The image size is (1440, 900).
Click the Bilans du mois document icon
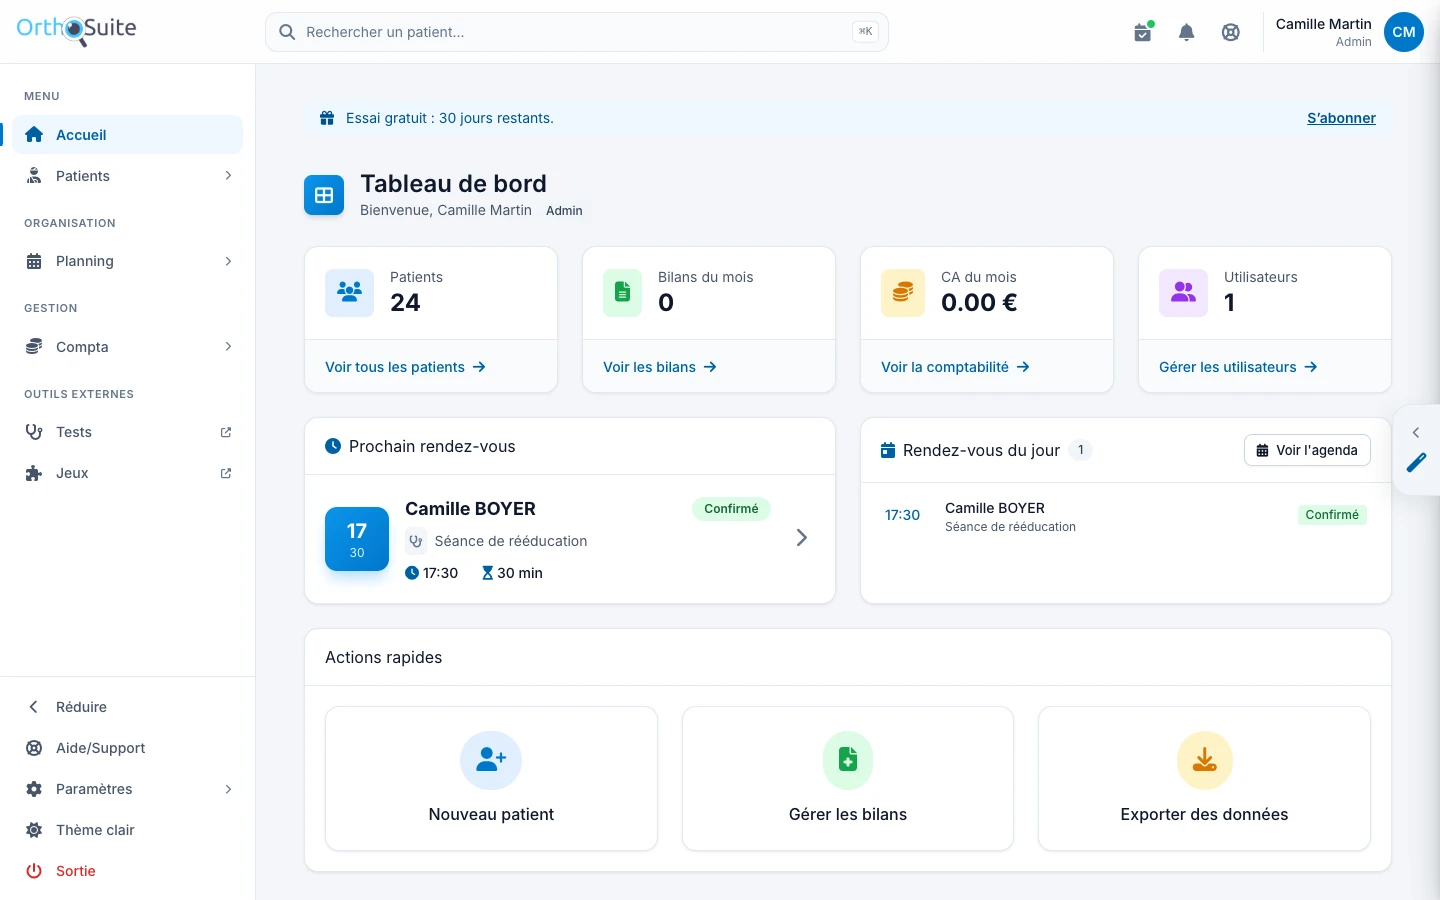[x=622, y=292]
